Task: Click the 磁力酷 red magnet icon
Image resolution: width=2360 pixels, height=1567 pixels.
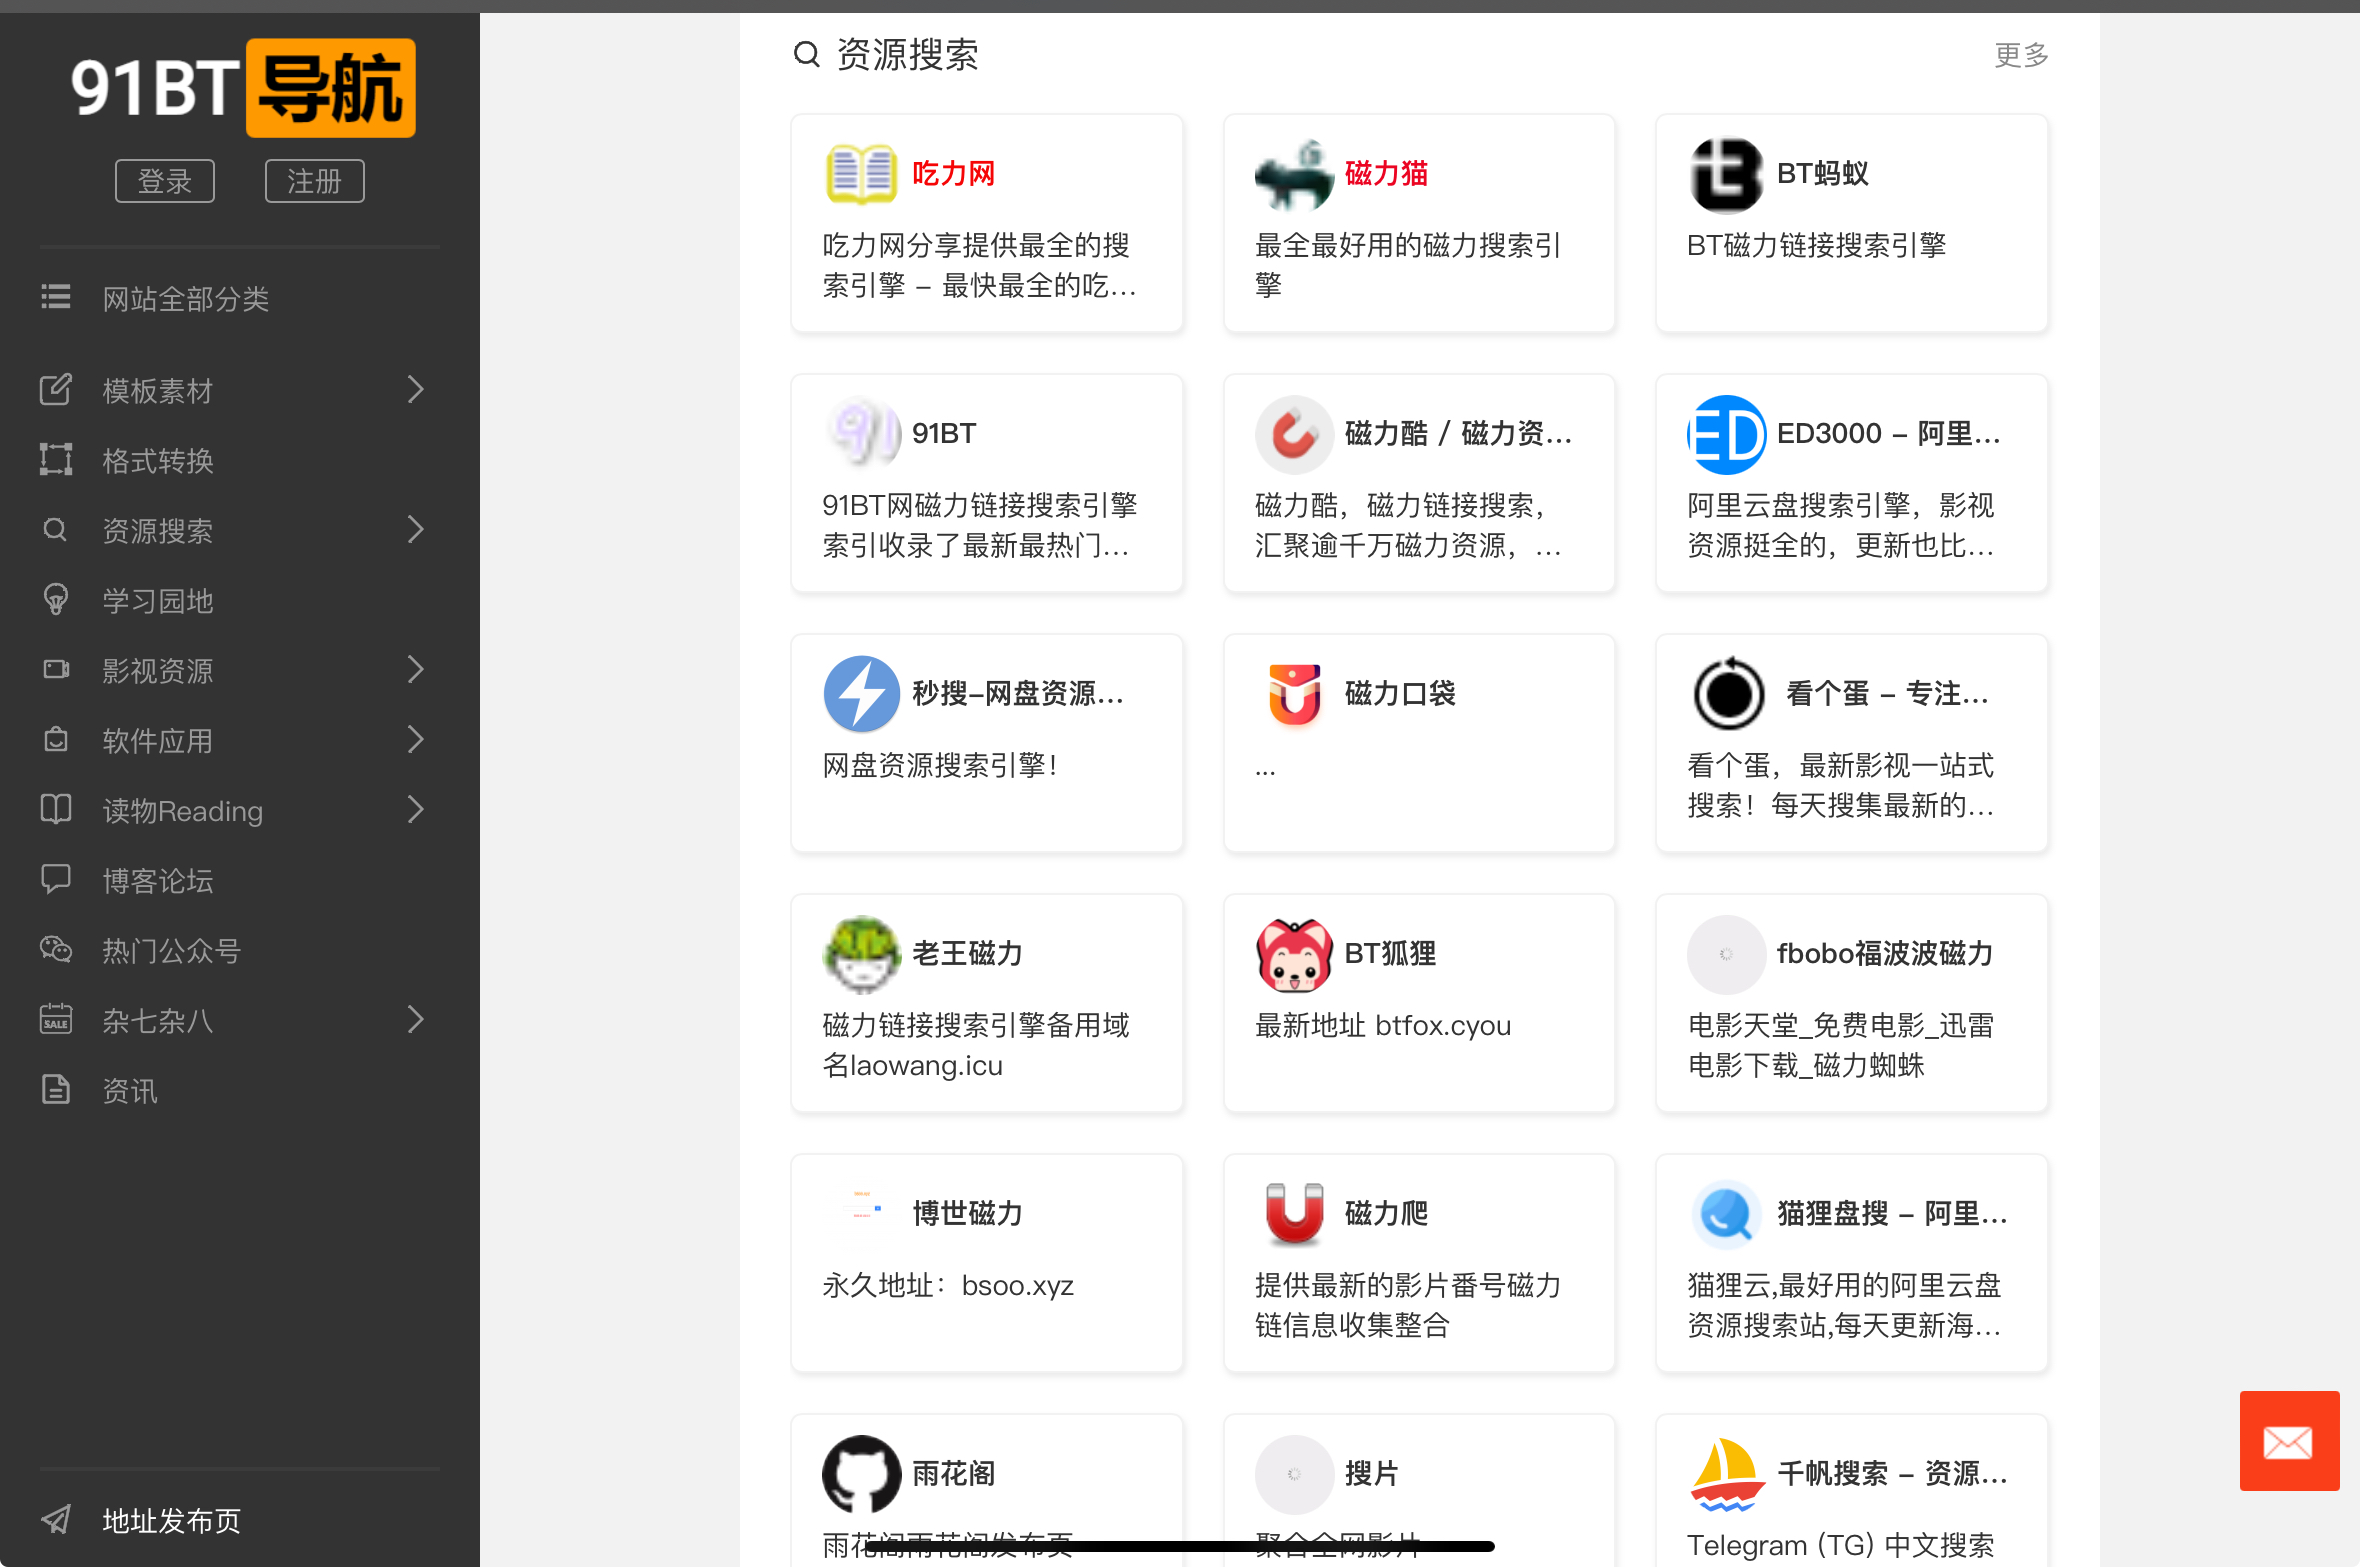Action: (x=1294, y=434)
